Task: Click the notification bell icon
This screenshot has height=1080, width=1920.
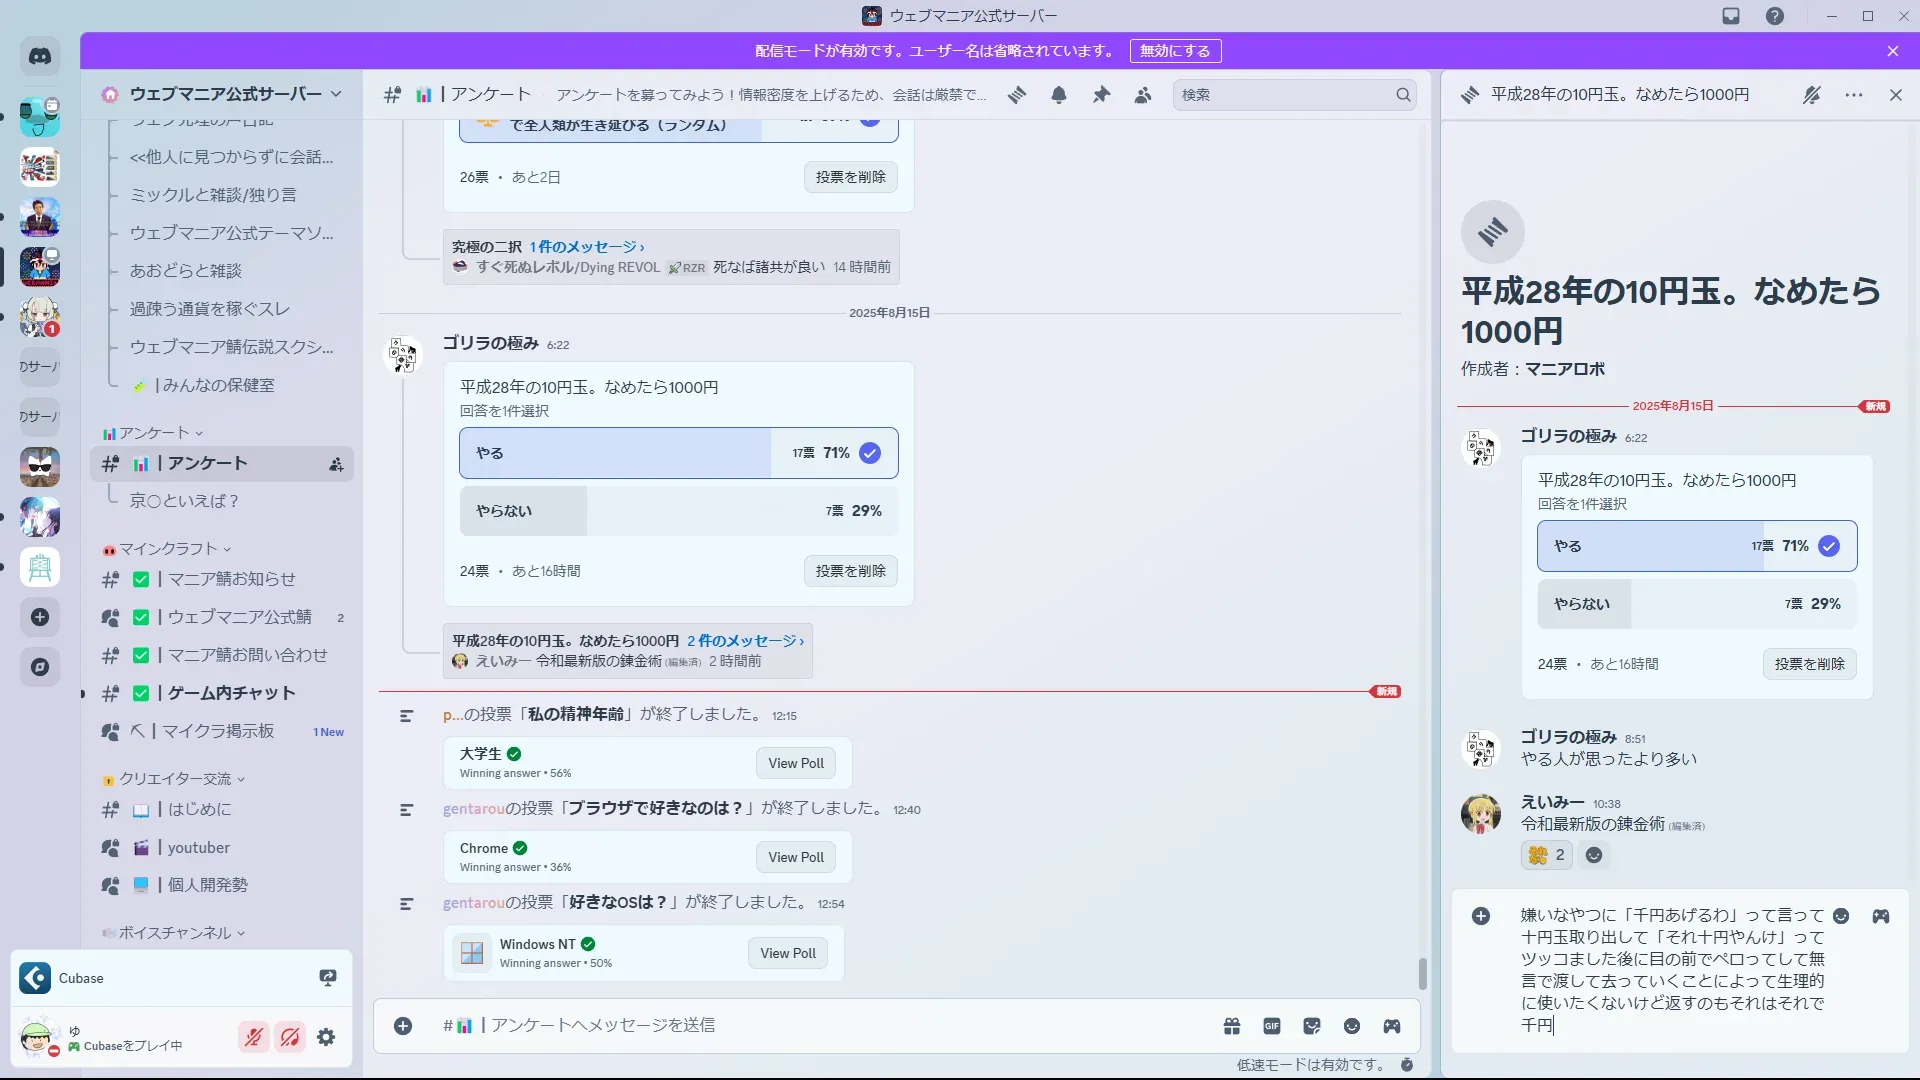Action: (x=1059, y=95)
